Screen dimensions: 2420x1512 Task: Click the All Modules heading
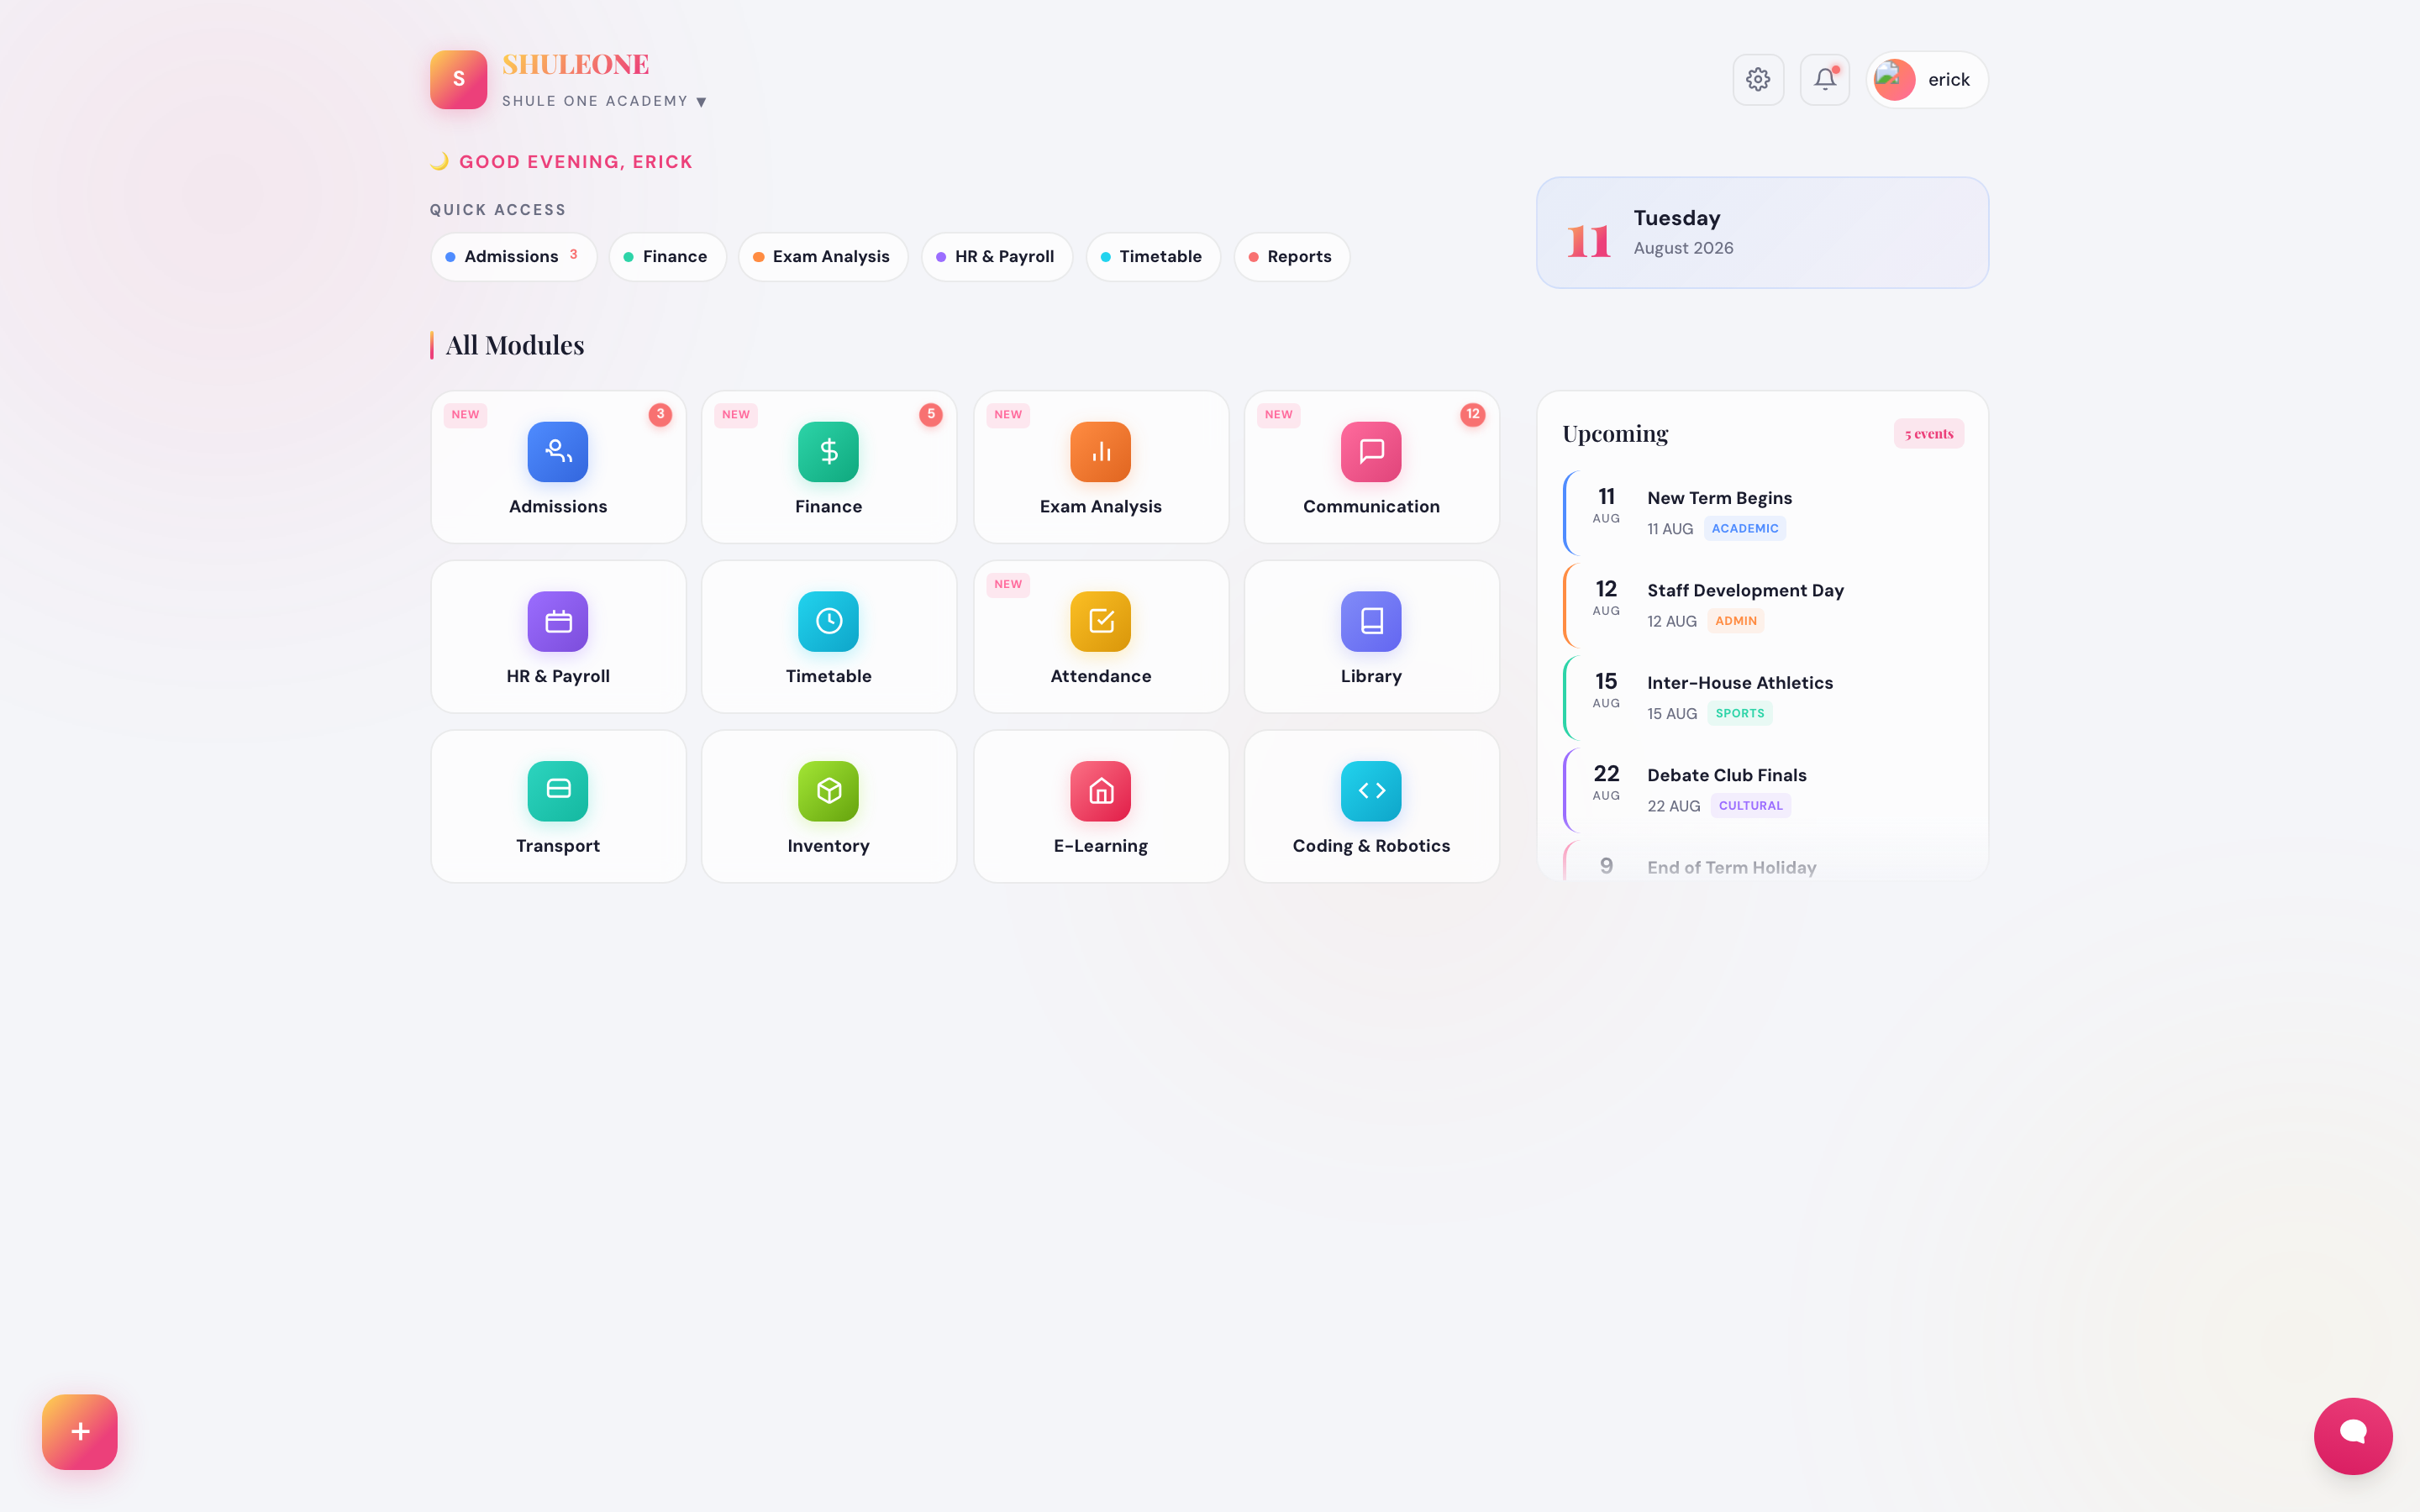click(x=515, y=345)
